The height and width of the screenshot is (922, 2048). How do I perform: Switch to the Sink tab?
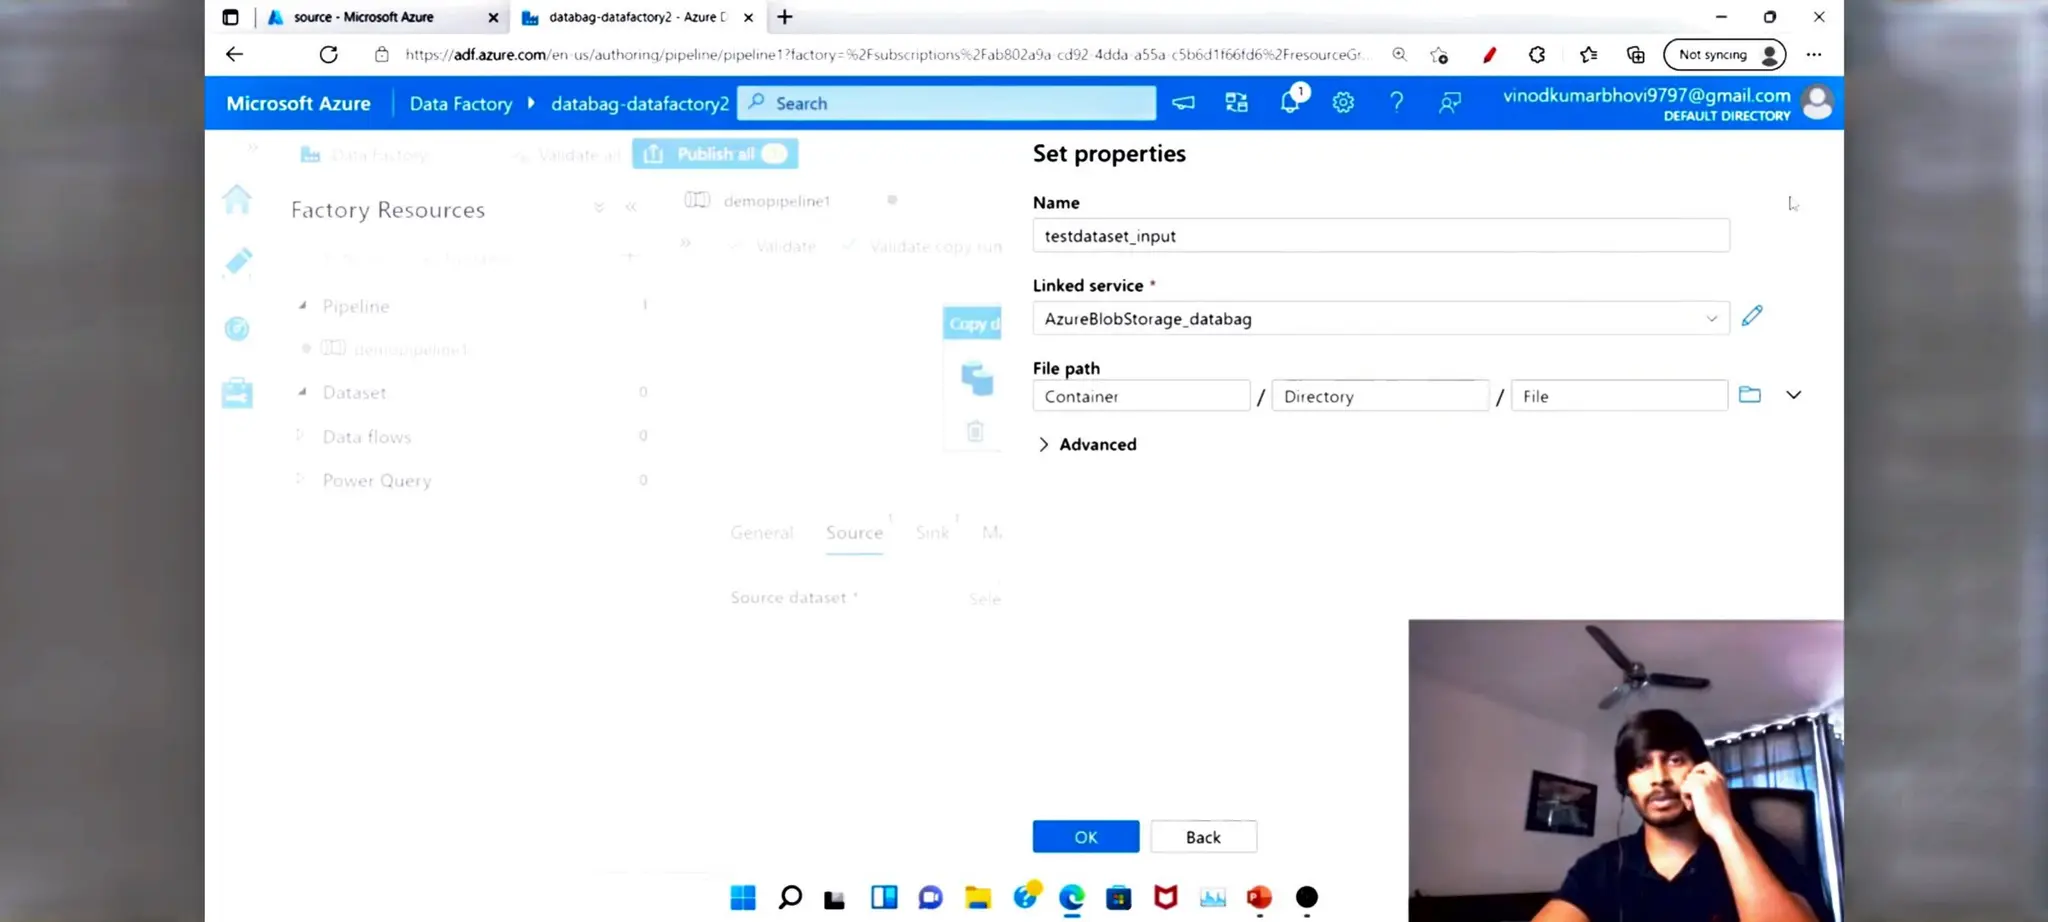pos(932,533)
